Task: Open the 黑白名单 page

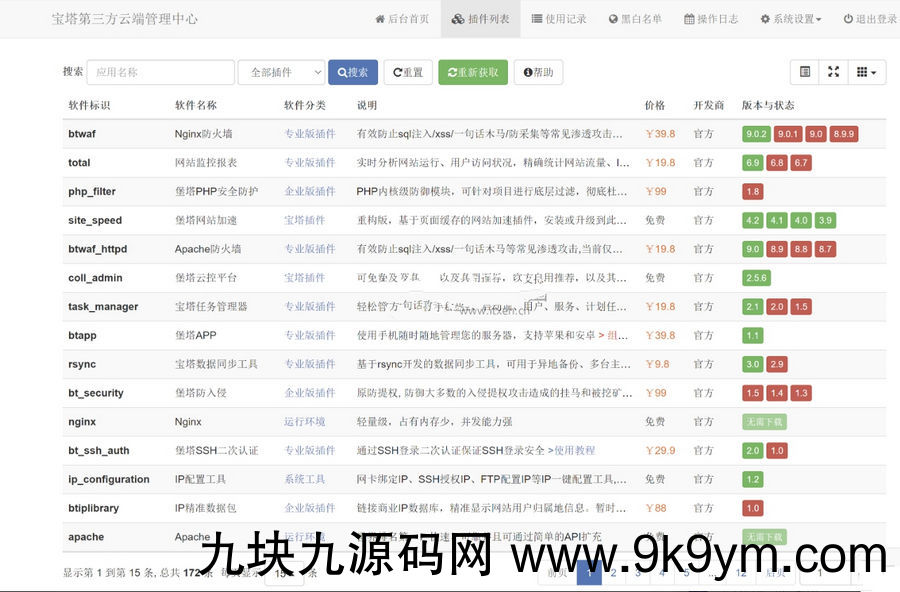Action: point(635,19)
